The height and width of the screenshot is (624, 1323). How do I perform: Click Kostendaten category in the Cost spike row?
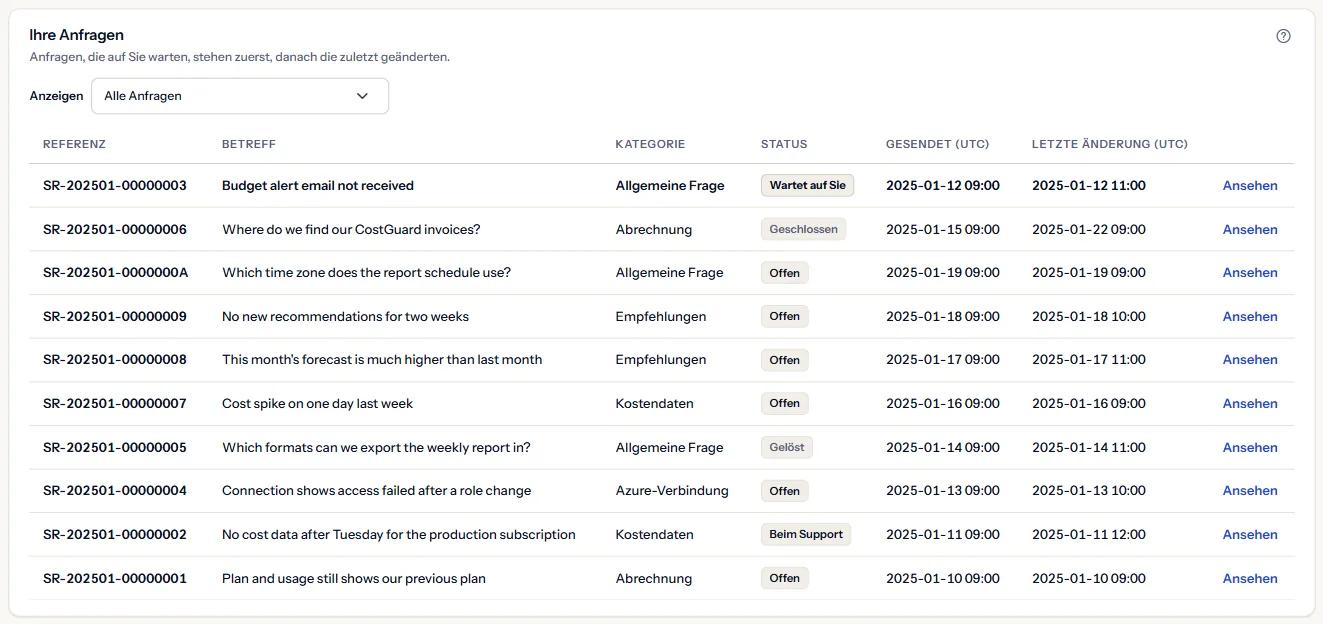pos(655,403)
